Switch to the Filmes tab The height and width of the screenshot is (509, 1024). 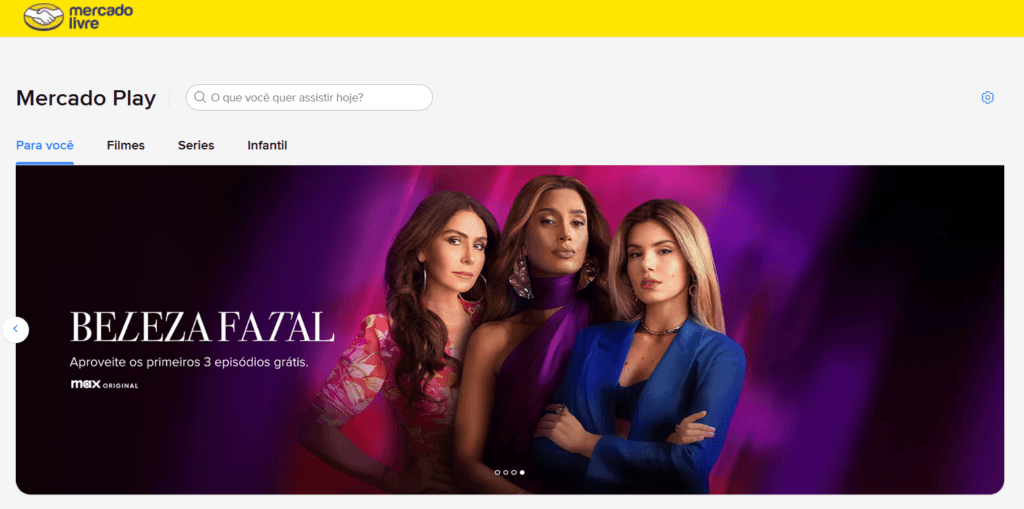[125, 146]
